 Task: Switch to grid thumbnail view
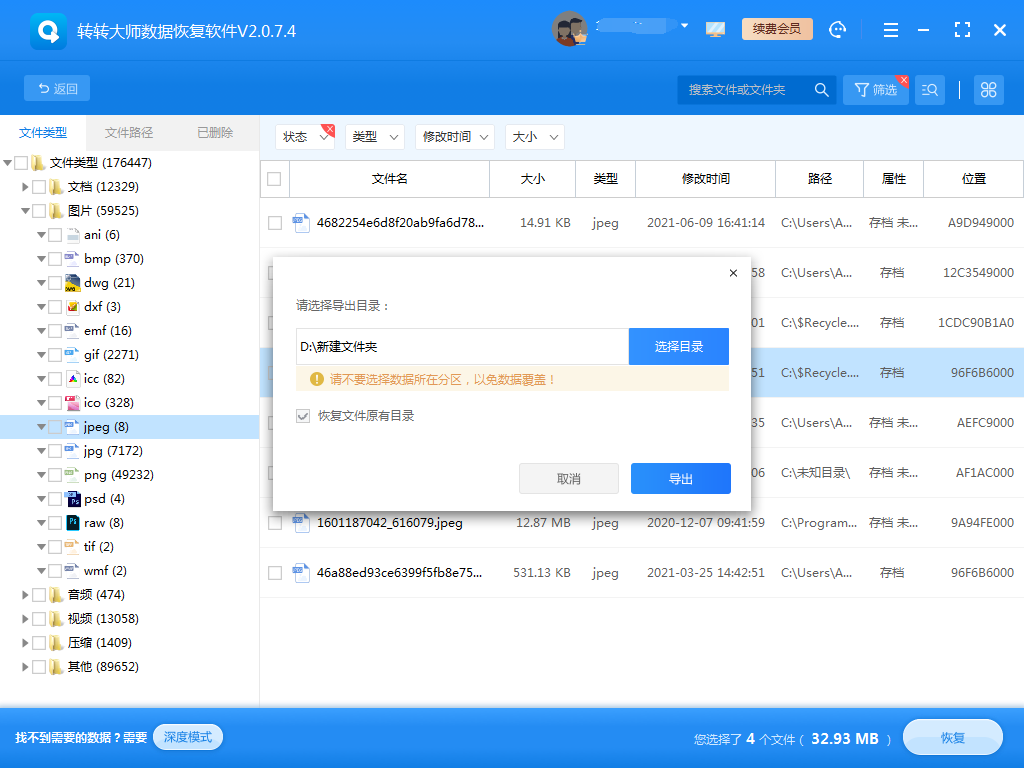989,90
